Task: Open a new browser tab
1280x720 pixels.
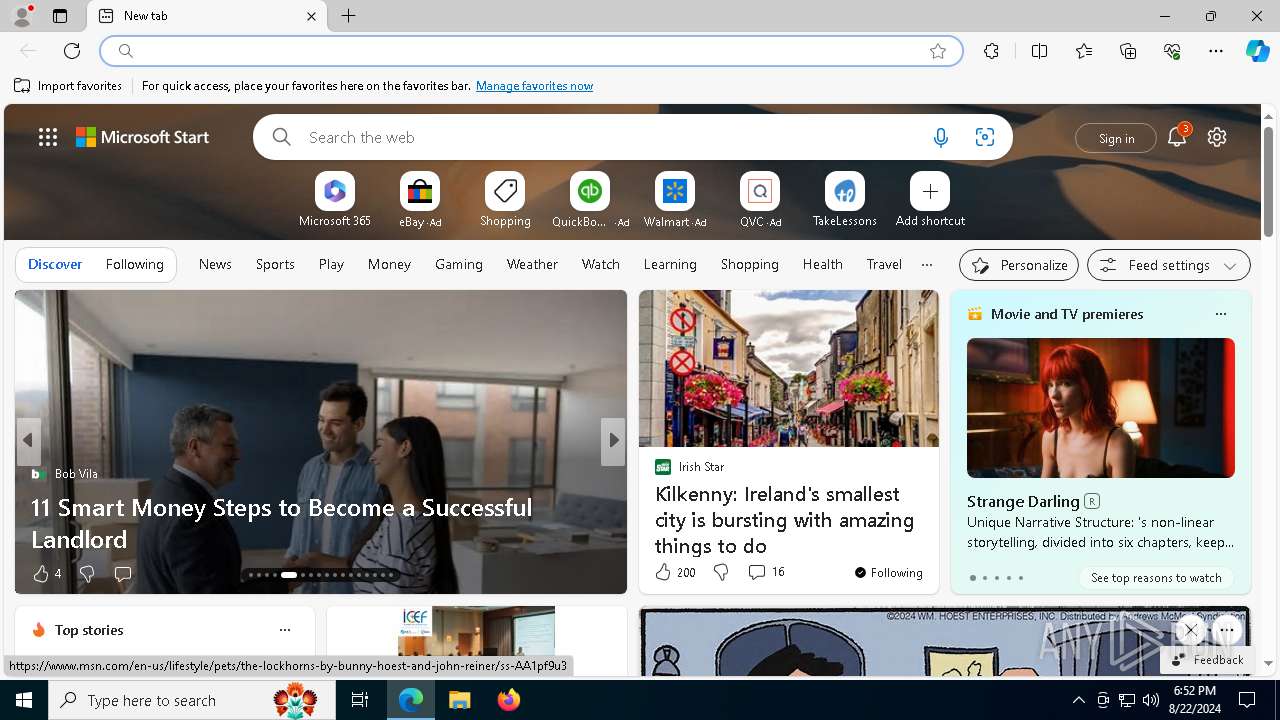Action: (348, 16)
